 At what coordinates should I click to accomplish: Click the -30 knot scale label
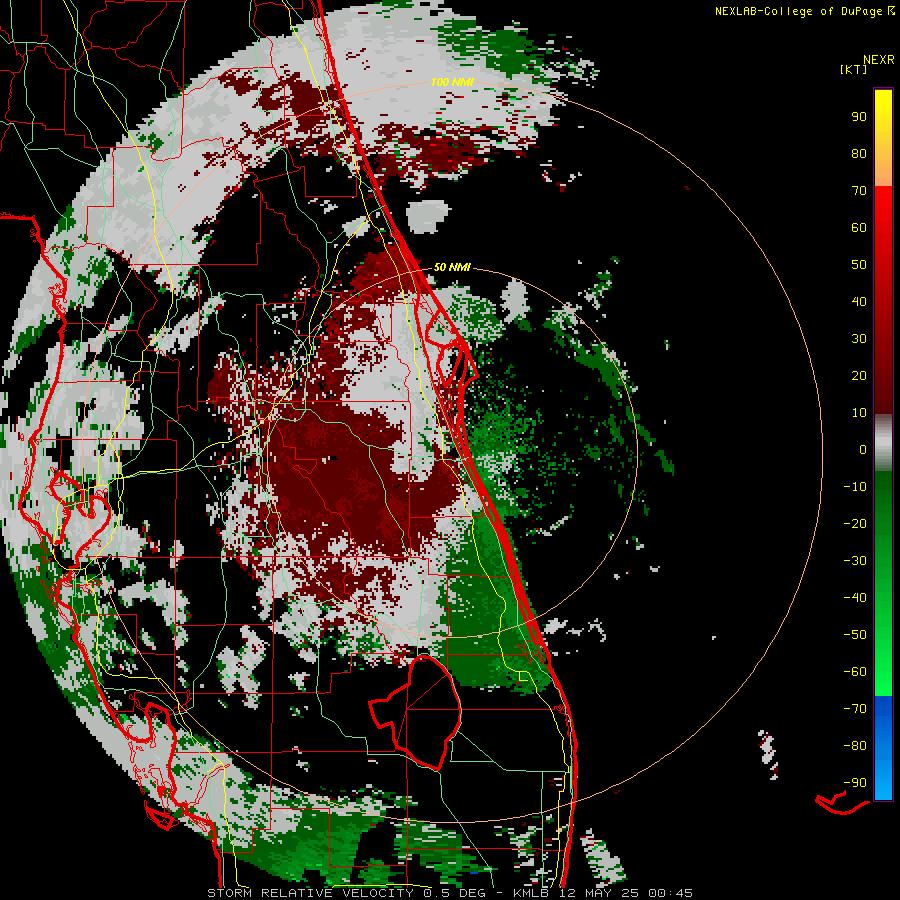[855, 561]
